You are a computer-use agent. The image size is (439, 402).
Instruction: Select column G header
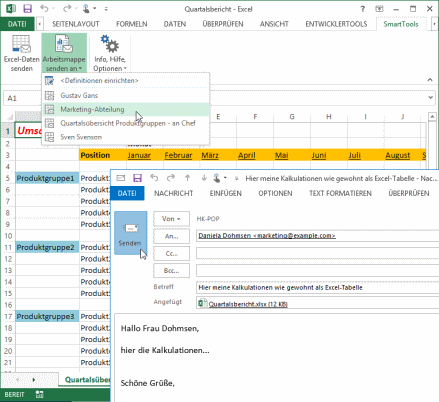292,117
